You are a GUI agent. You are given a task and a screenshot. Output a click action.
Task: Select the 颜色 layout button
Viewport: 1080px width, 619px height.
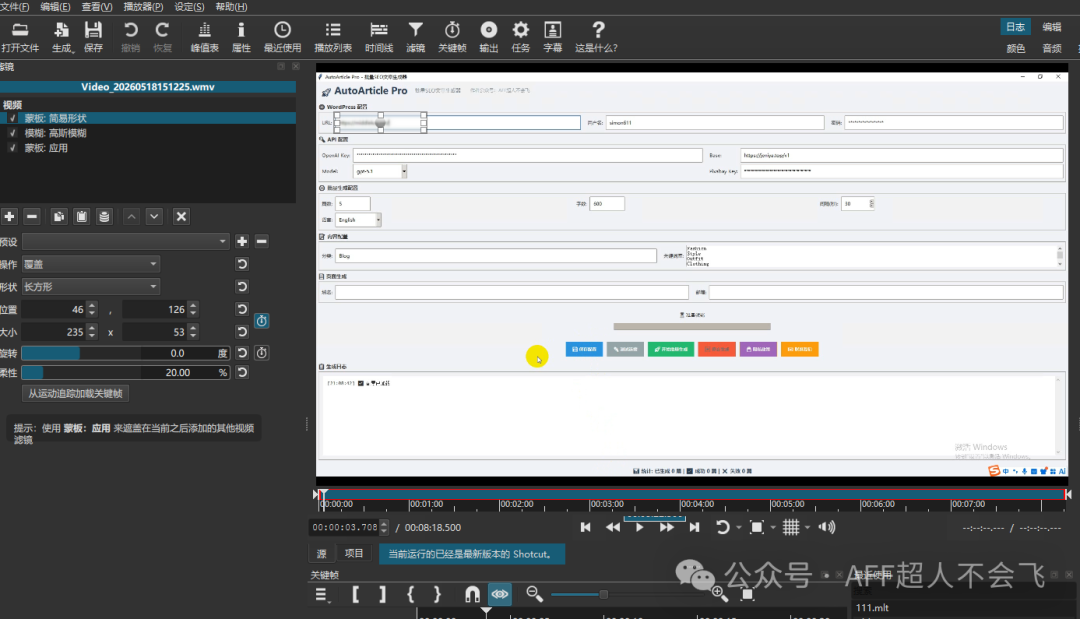(x=1015, y=48)
